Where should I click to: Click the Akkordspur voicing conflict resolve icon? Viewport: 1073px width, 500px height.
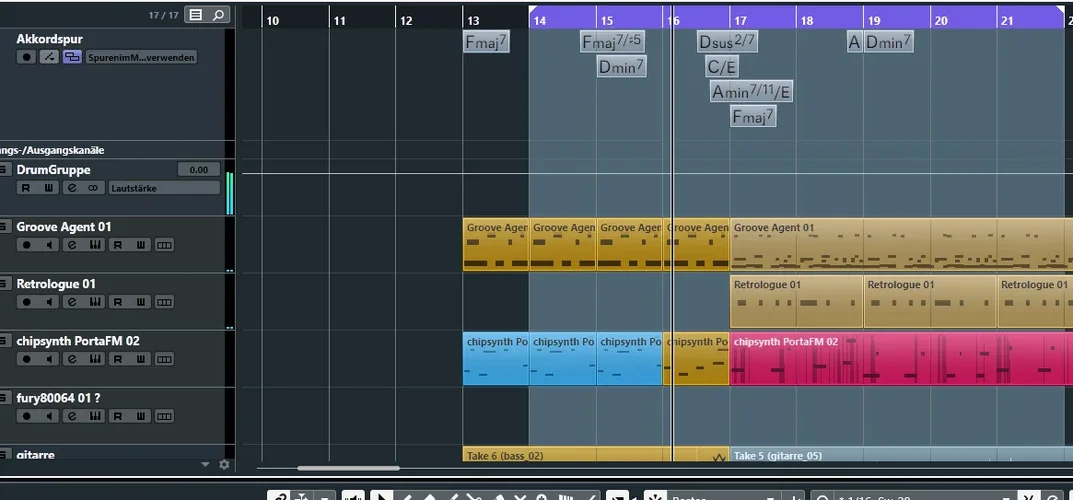pos(48,58)
